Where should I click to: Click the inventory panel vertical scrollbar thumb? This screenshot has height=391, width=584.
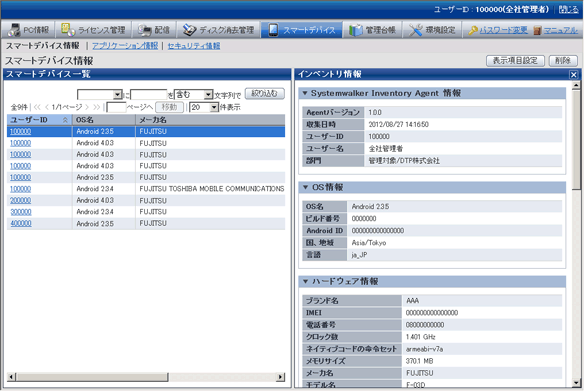(x=576, y=140)
